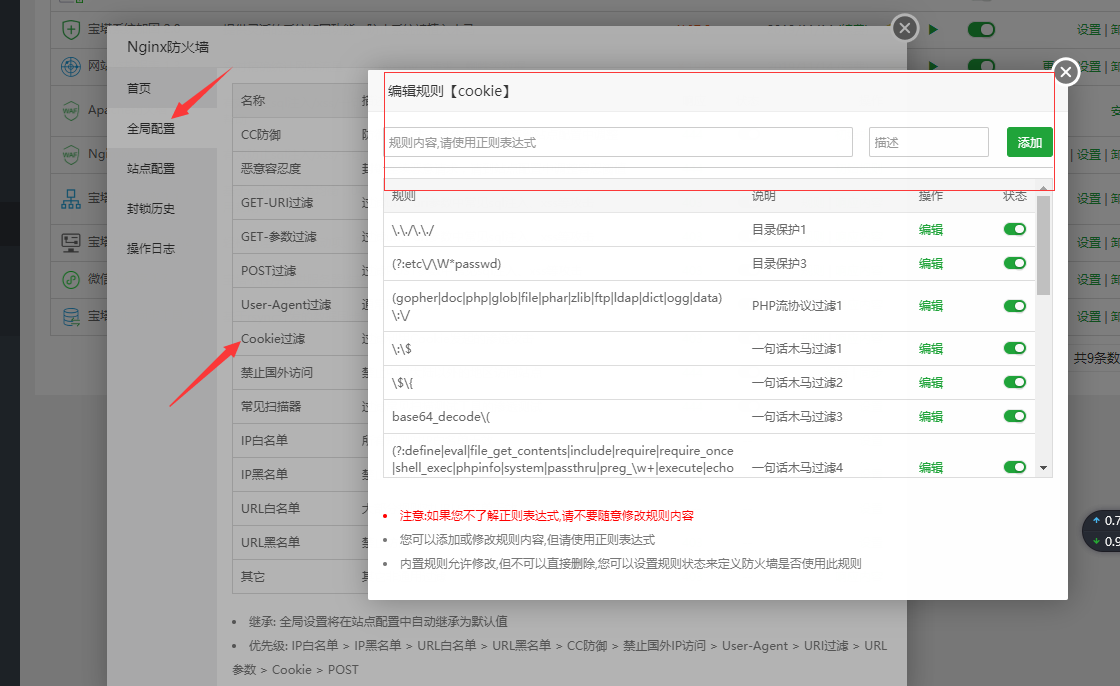The width and height of the screenshot is (1120, 686).
Task: Click the shield icon in the background plugin list
Action: pos(71,29)
